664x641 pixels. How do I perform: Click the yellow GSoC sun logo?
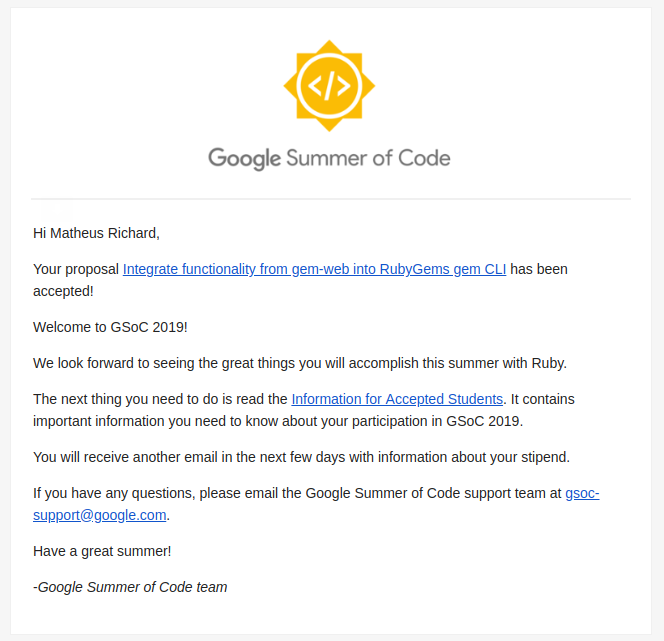tap(329, 86)
